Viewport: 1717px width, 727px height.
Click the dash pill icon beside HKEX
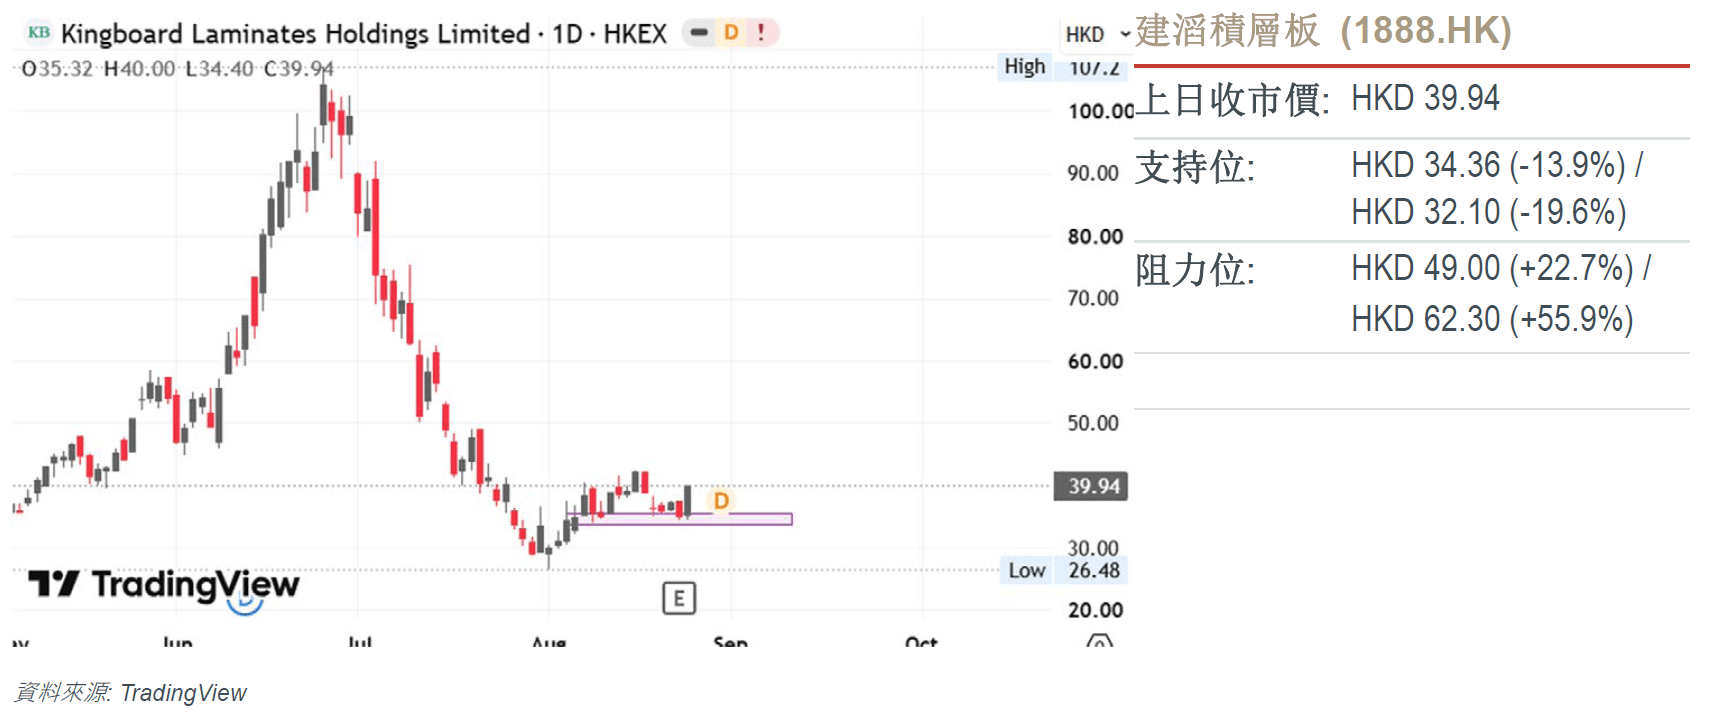pyautogui.click(x=699, y=33)
